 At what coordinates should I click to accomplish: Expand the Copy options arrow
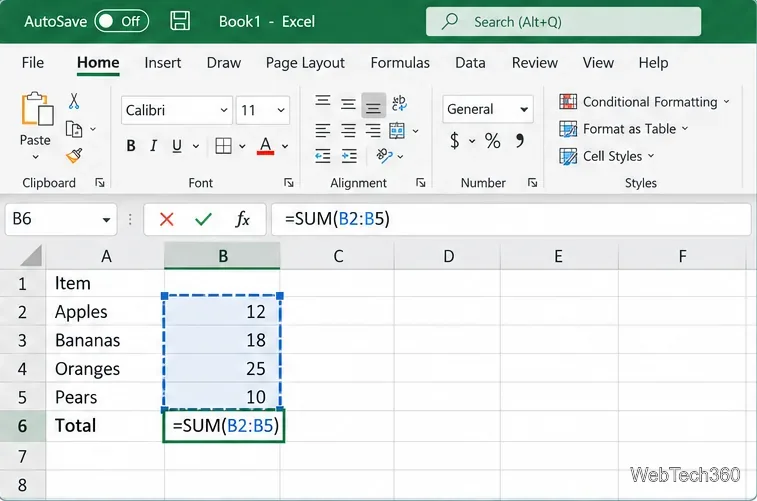point(93,129)
